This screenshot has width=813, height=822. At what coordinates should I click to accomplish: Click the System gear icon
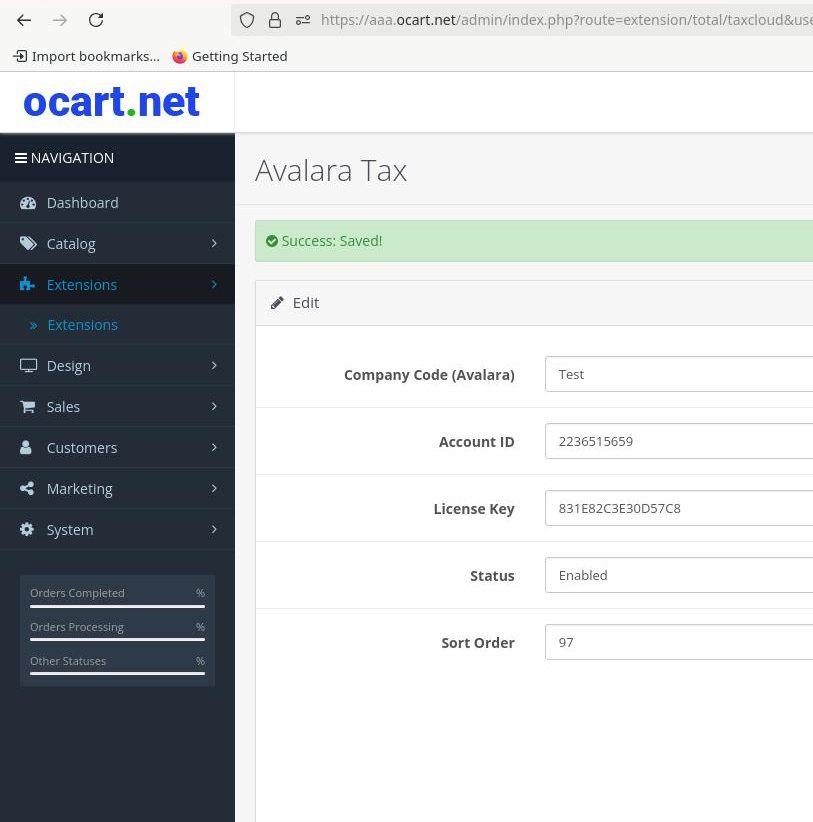[27, 530]
